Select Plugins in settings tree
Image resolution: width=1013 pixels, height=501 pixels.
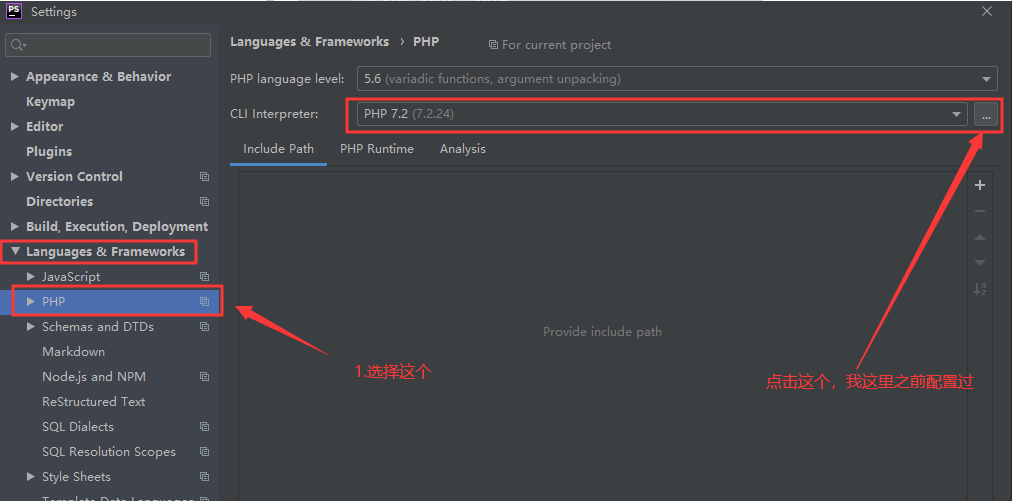(x=49, y=152)
